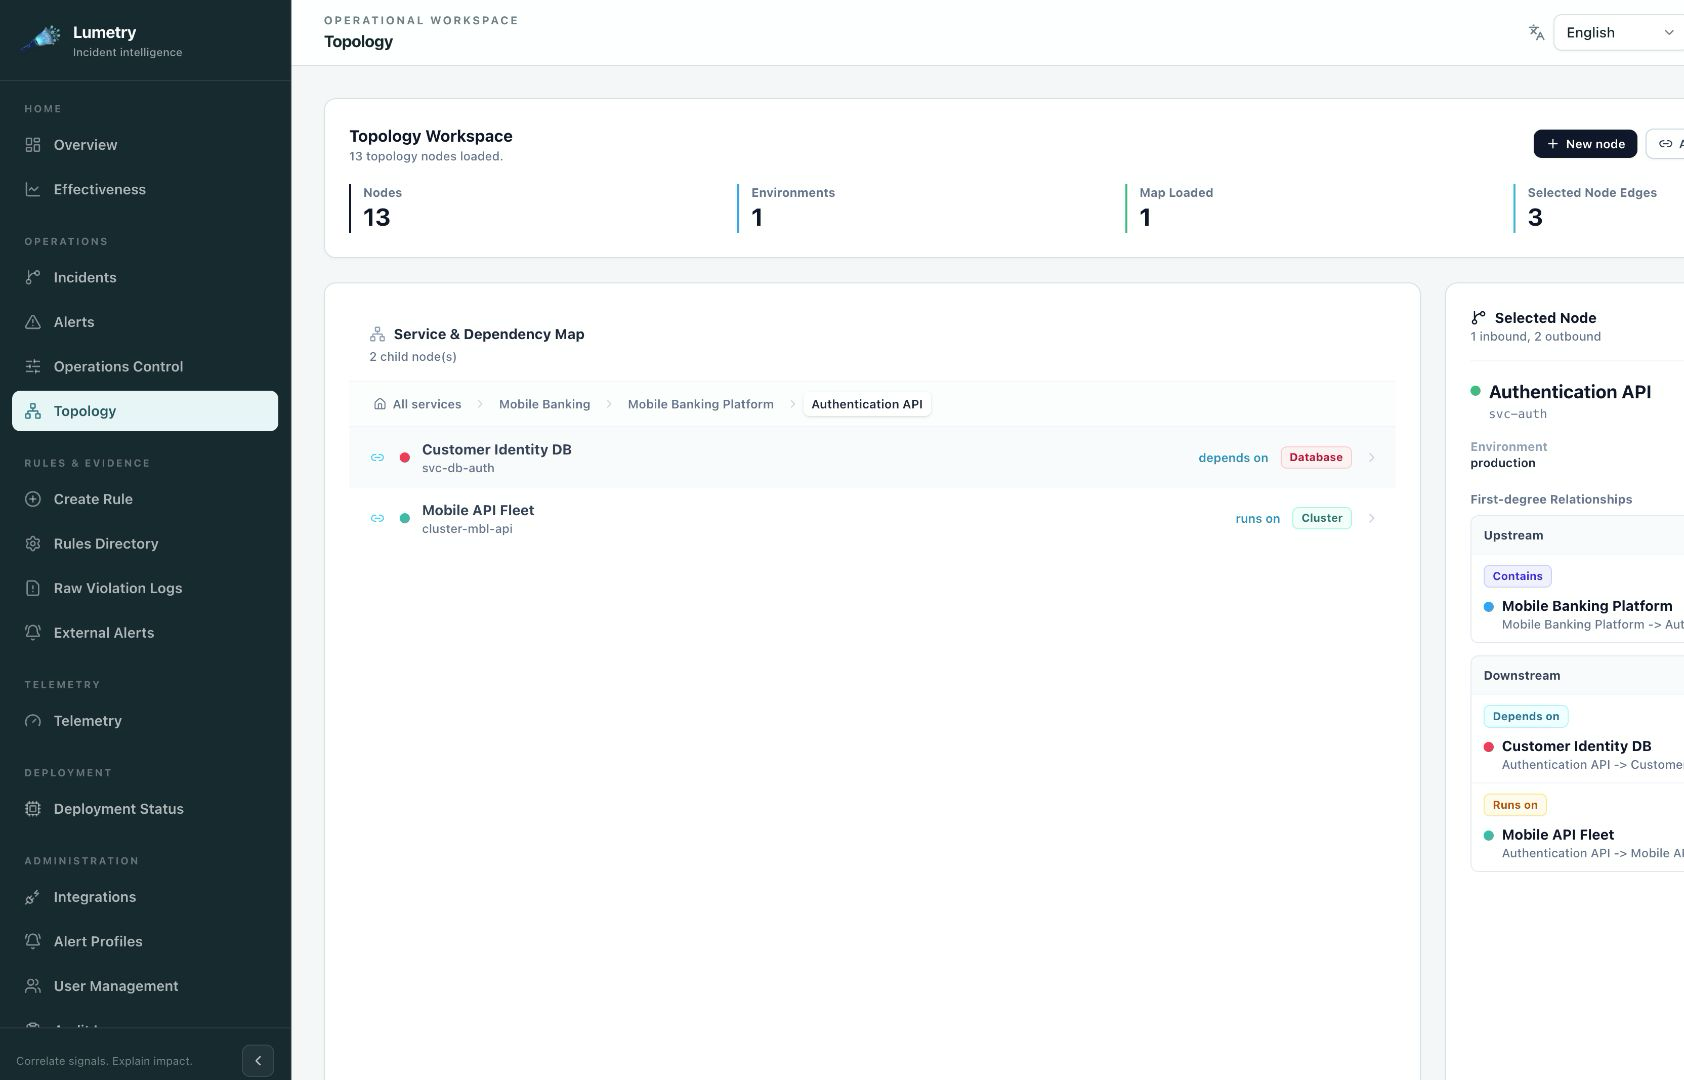Click the Alerts warning triangle icon
The height and width of the screenshot is (1080, 1684).
(x=33, y=322)
